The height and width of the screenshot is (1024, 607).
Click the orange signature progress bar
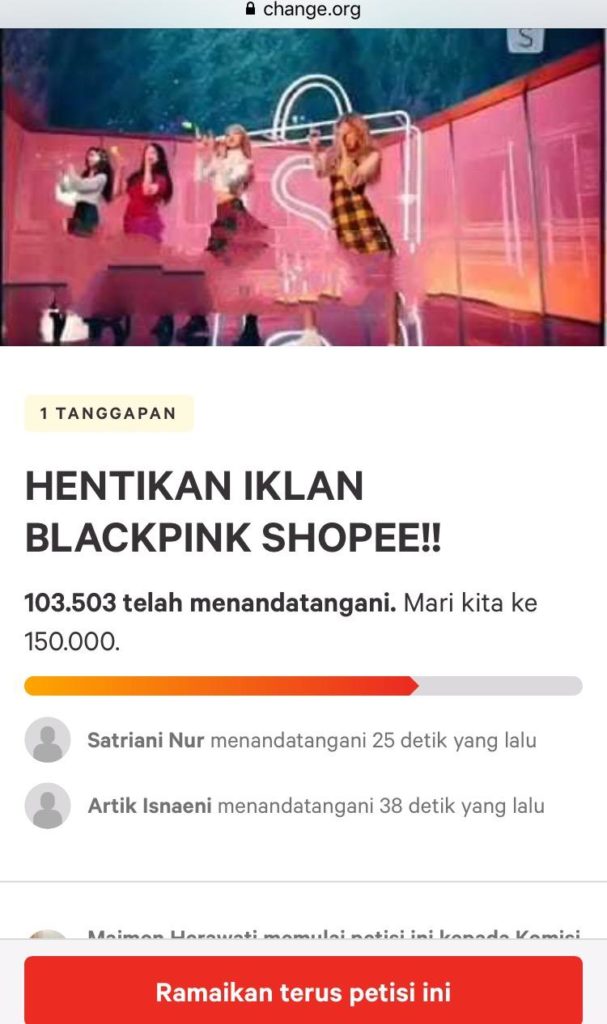pyautogui.click(x=221, y=686)
